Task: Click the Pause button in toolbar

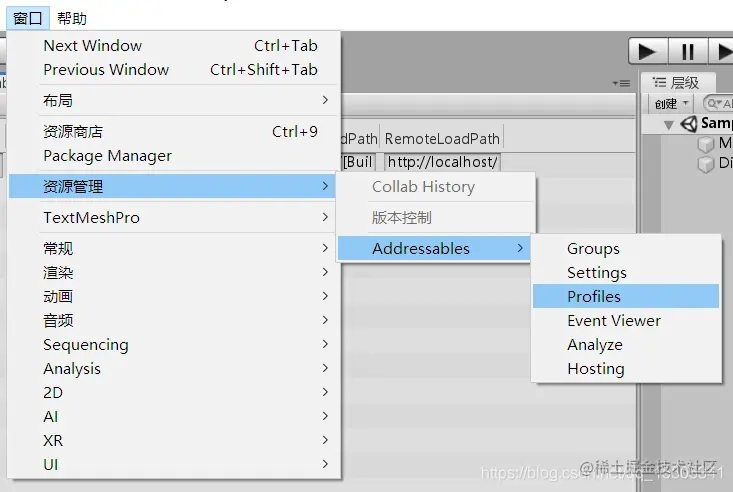Action: pos(688,51)
